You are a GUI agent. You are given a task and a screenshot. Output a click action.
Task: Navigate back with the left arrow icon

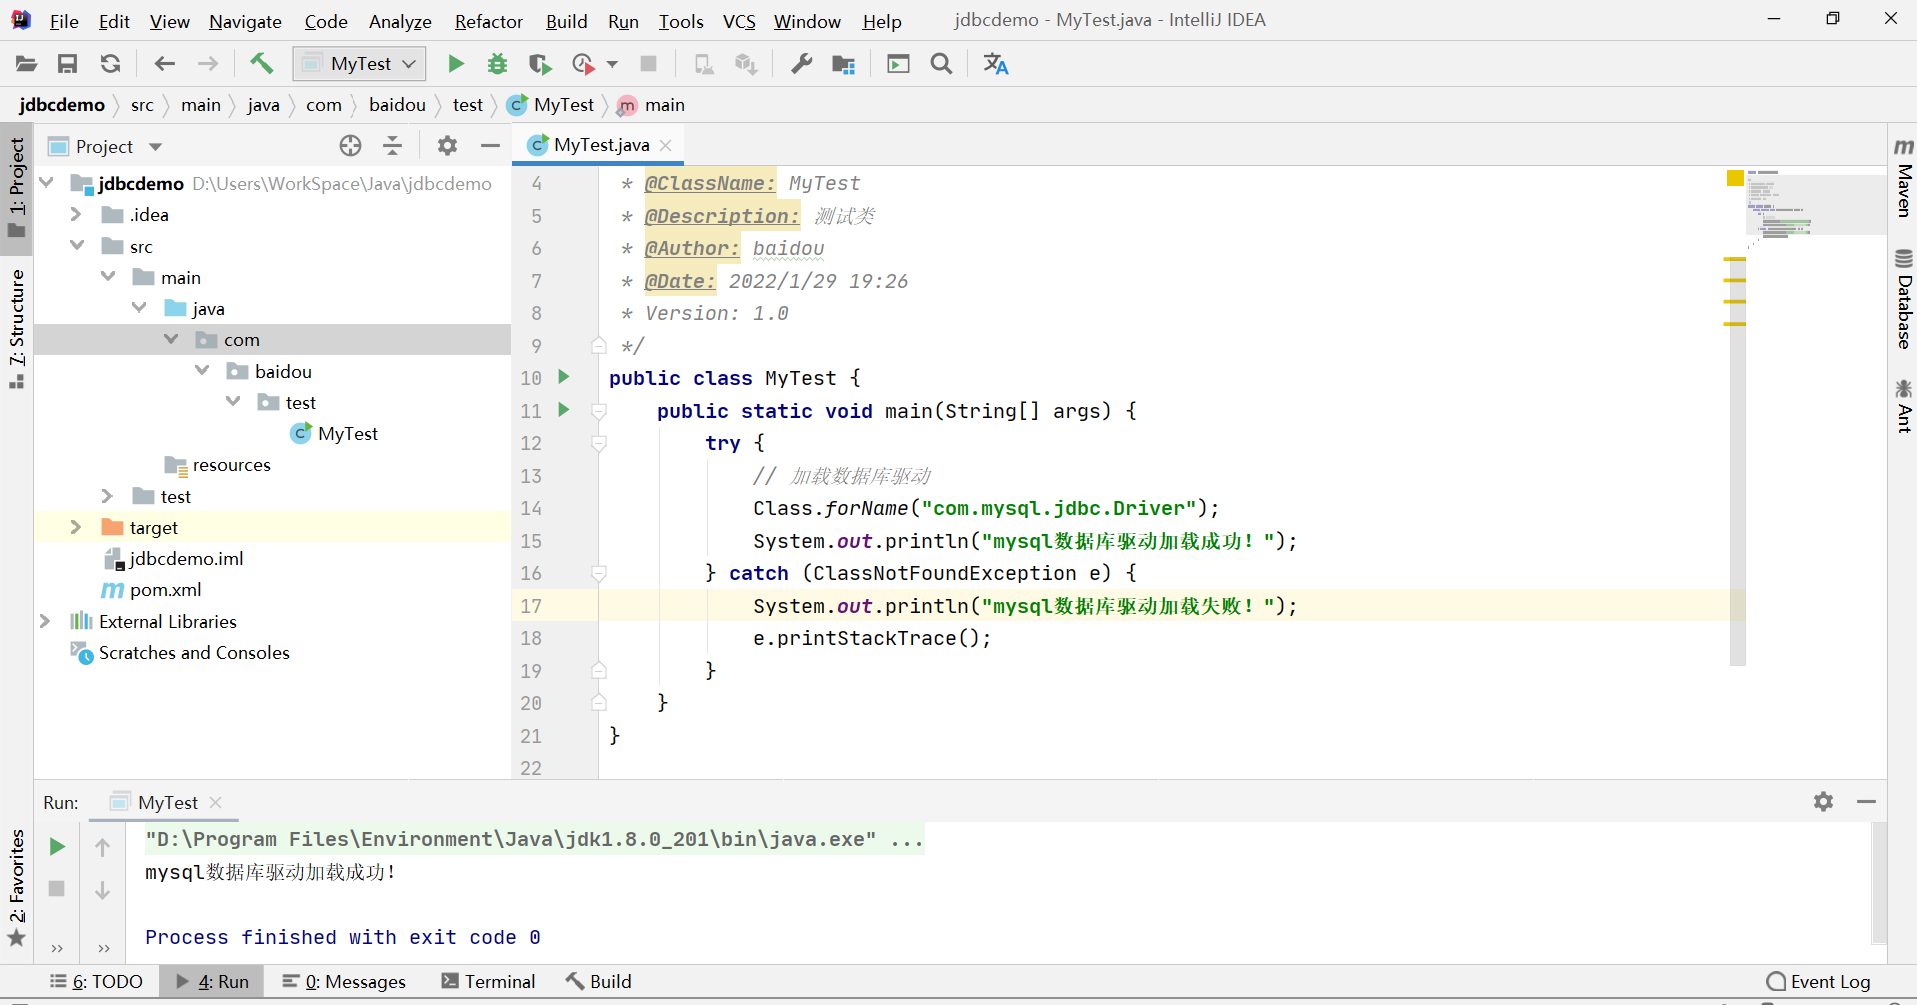[x=165, y=64]
